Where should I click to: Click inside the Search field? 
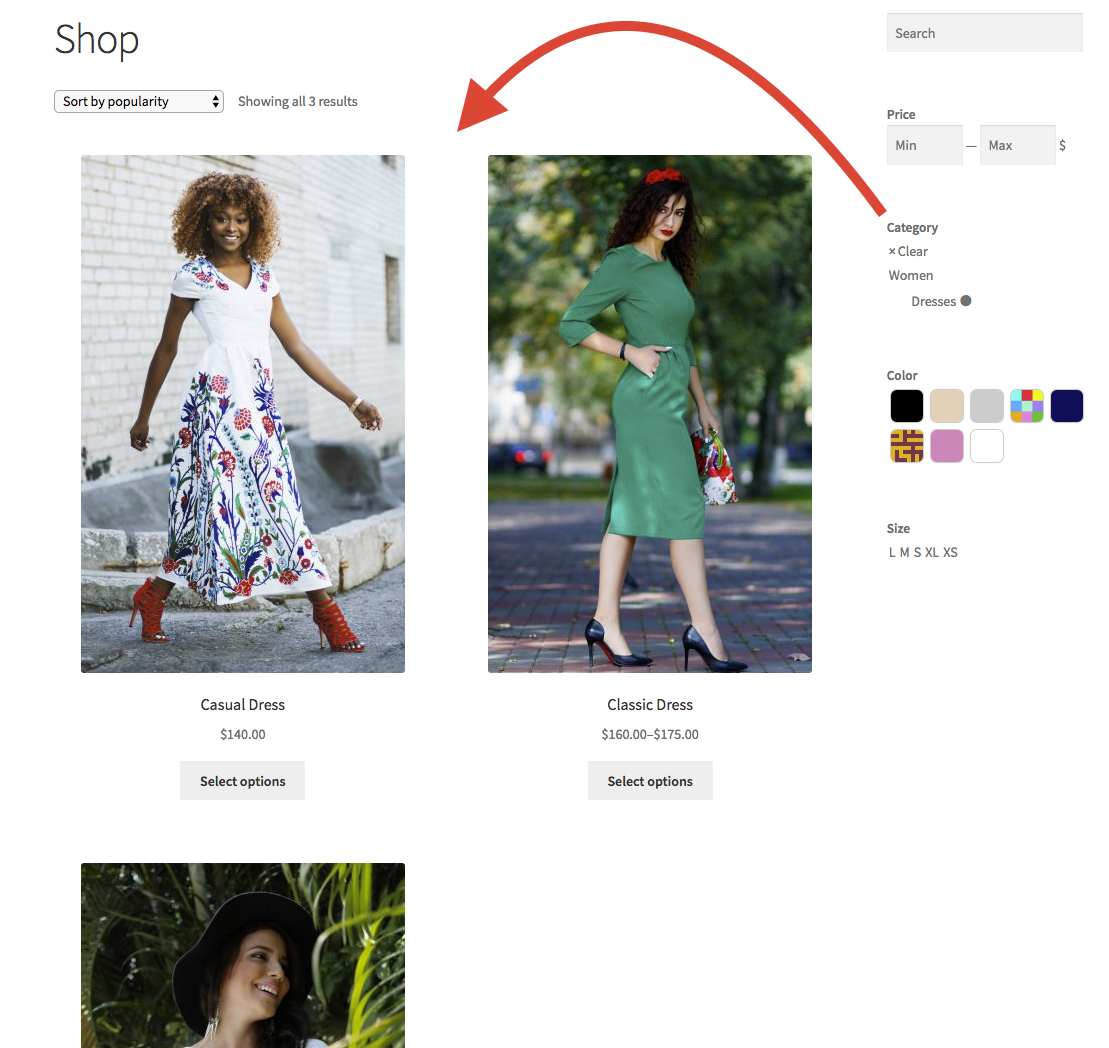point(984,32)
